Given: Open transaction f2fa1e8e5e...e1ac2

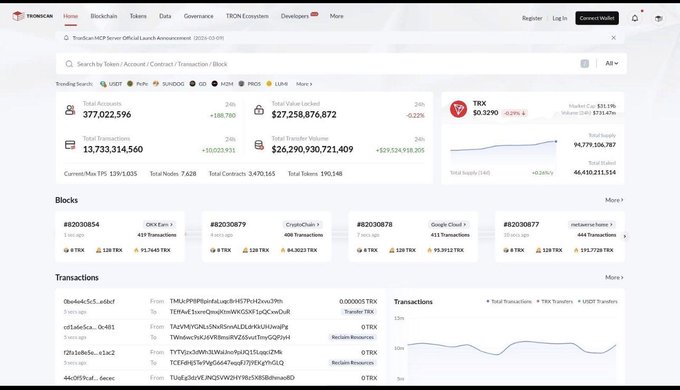Looking at the screenshot, I should (89, 353).
